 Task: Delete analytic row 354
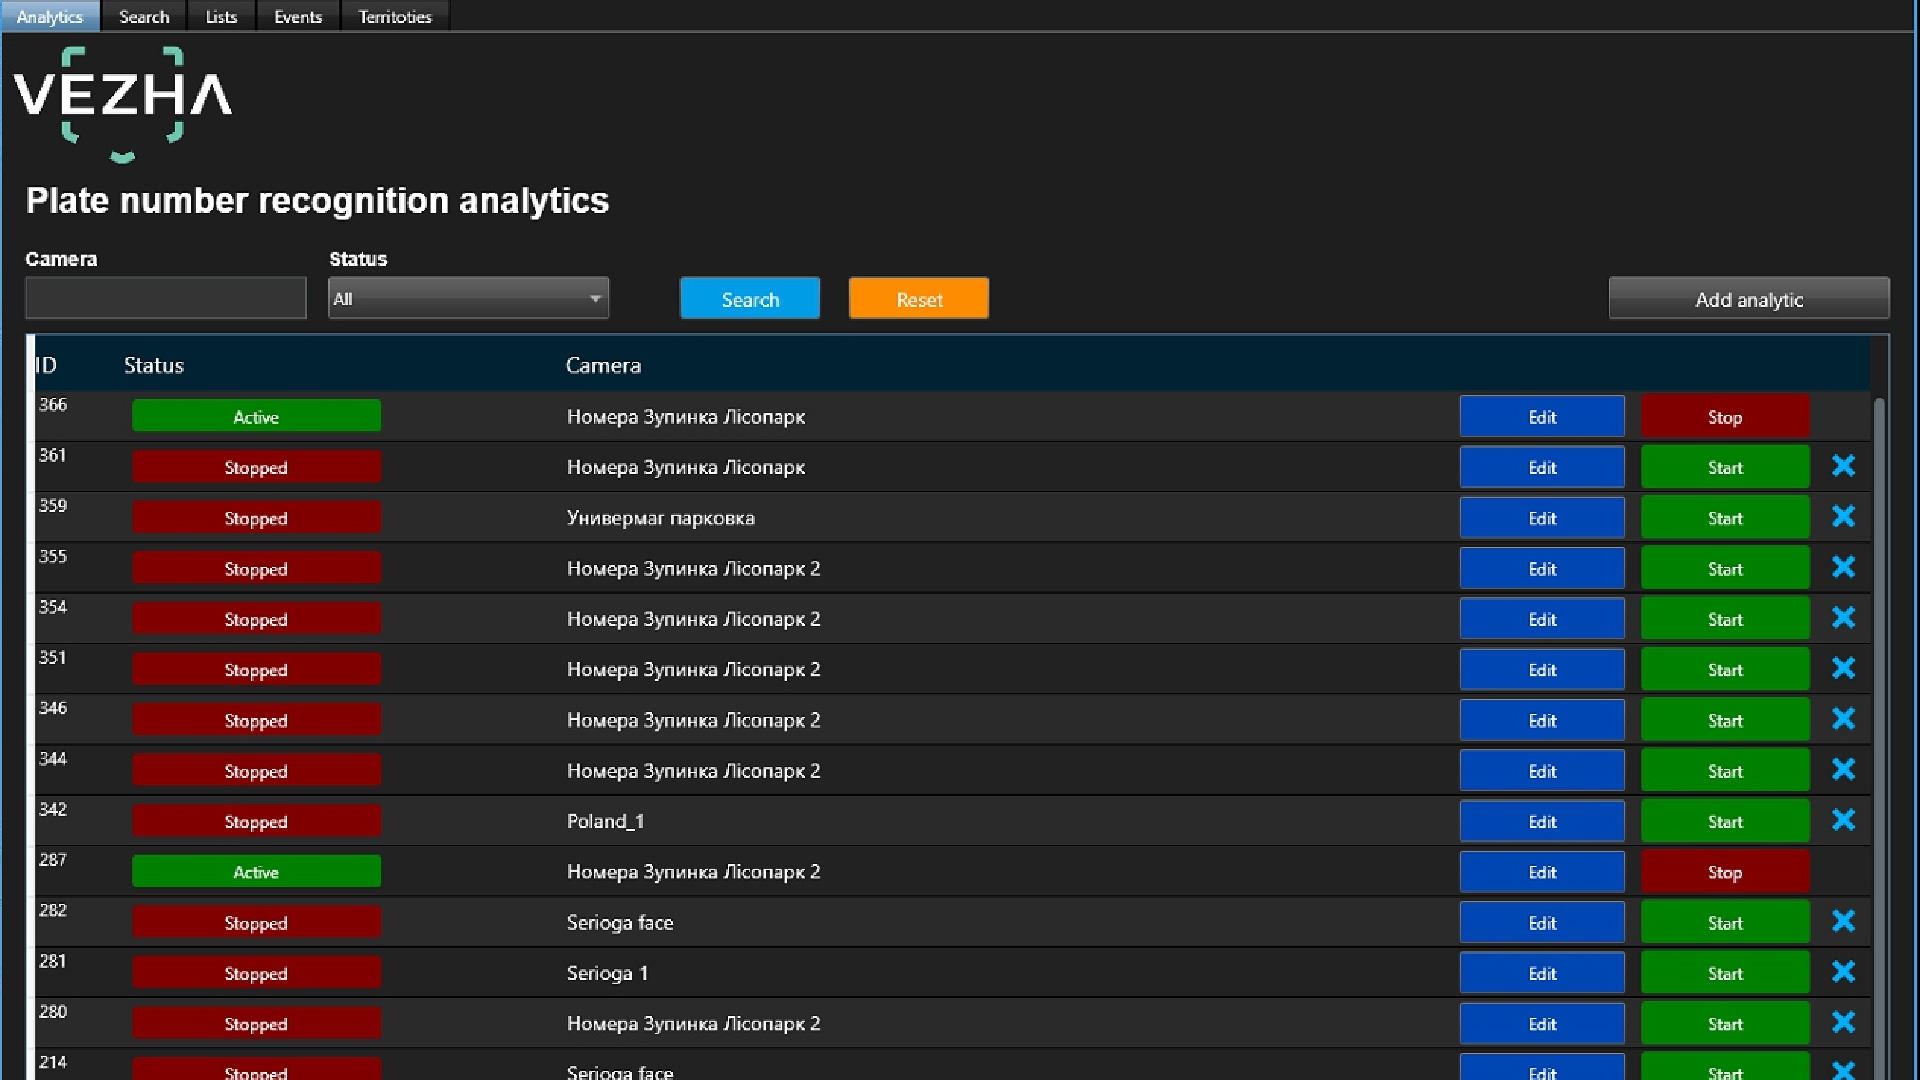click(x=1843, y=618)
